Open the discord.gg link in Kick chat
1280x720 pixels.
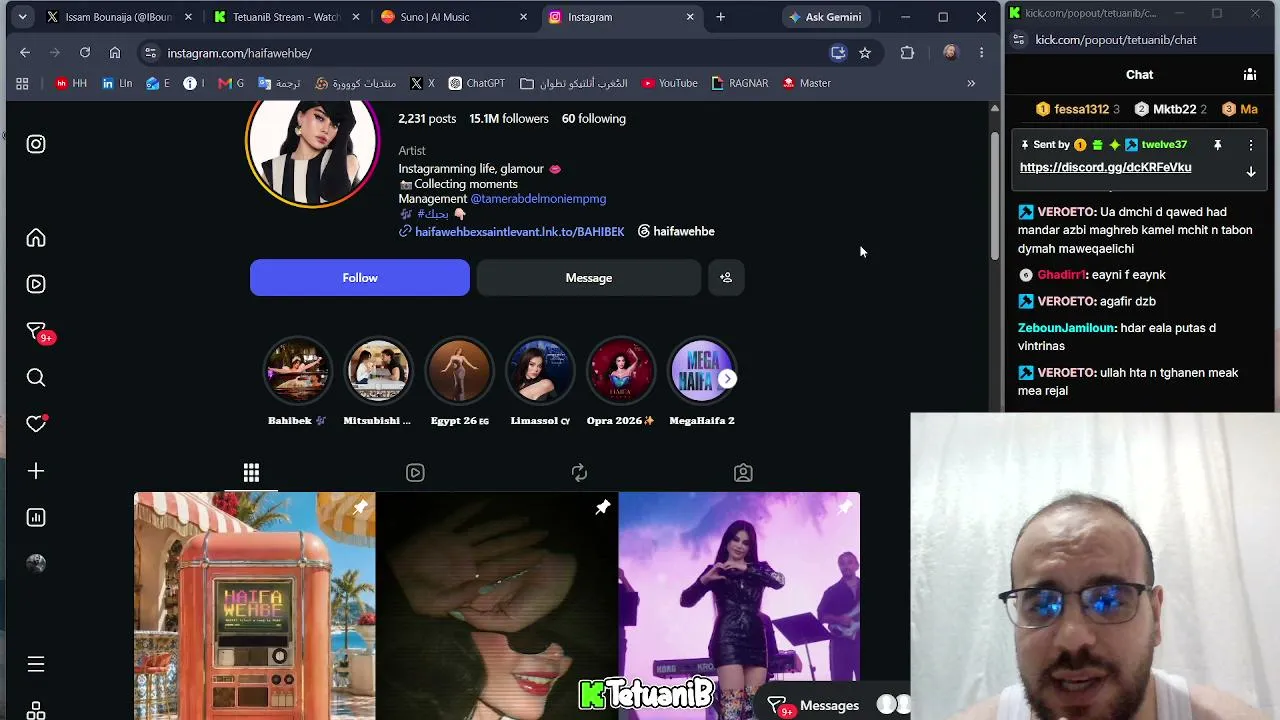tap(1106, 167)
